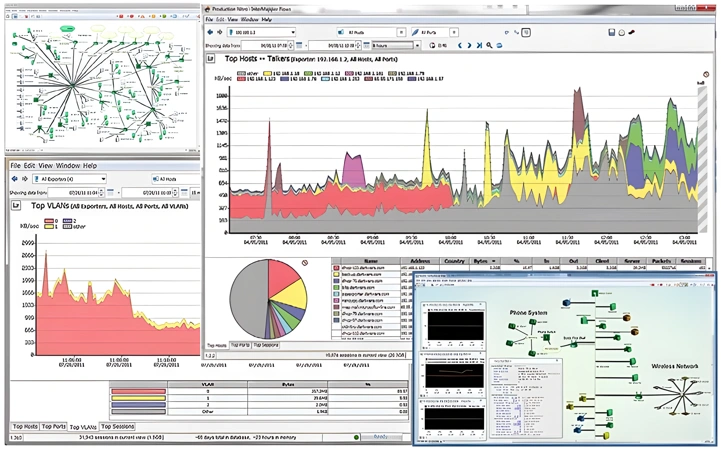Viewport: 721px width, 450px height.
Task: Select Top Hosts tab in Flows window
Action: (x=217, y=345)
